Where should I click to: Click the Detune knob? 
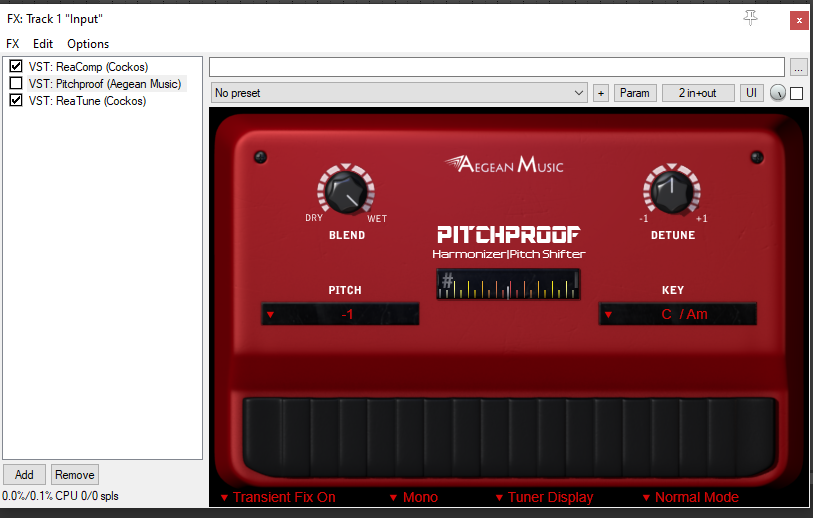[x=672, y=190]
